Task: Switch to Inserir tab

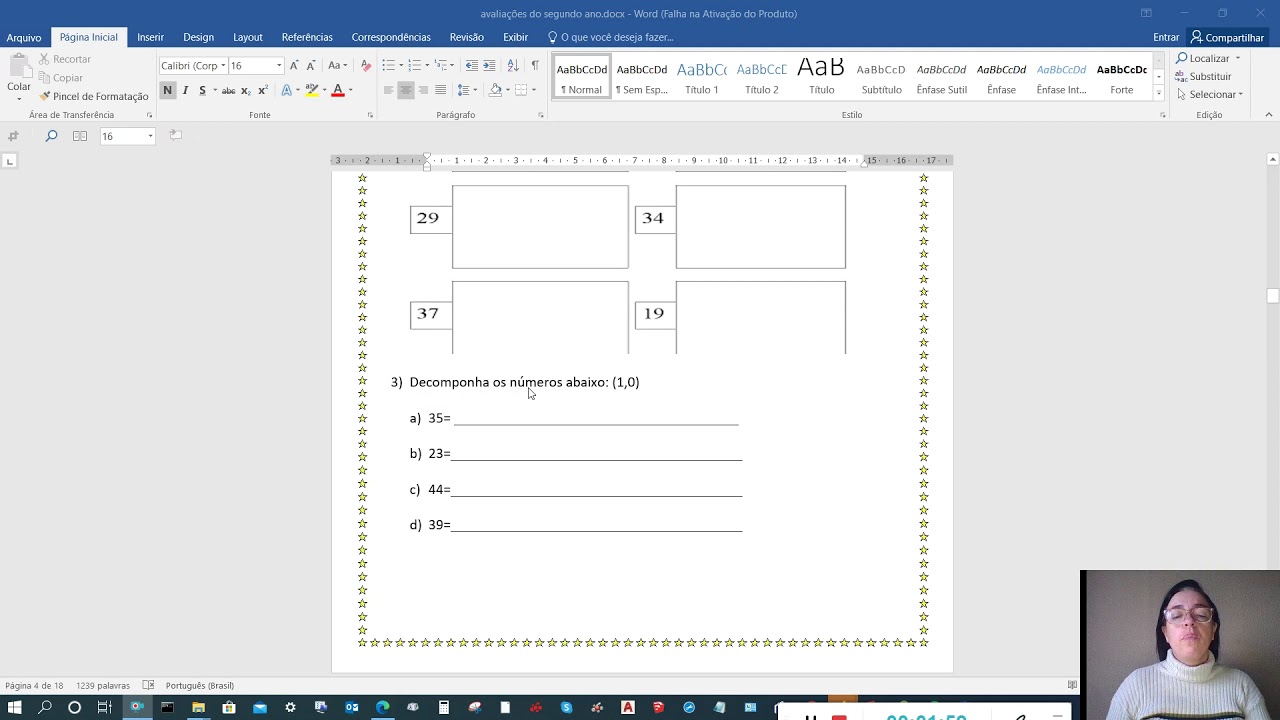Action: point(151,37)
